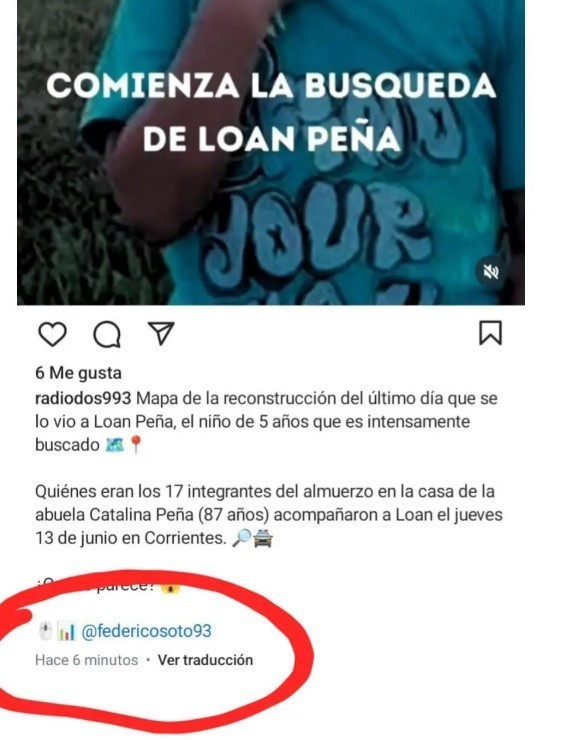Click the red pin emoji in caption
Viewport: 569px width, 740px height.
135,445
